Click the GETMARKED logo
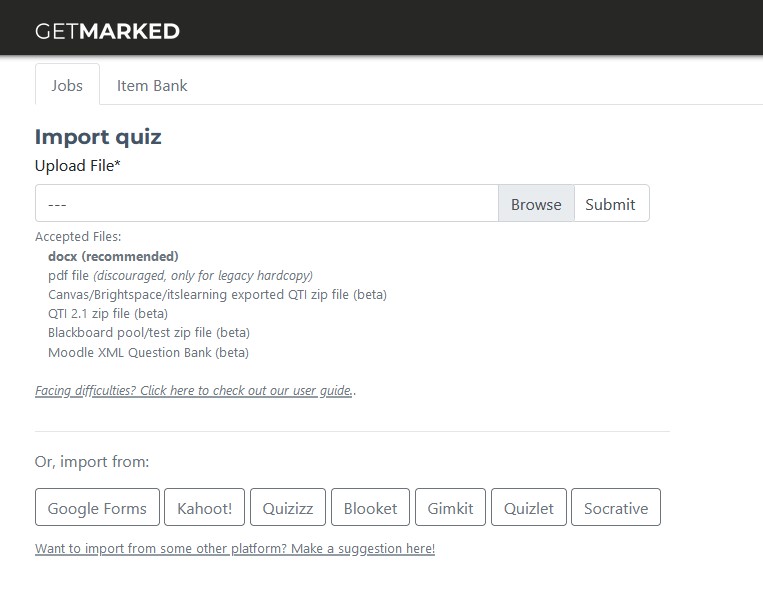The height and width of the screenshot is (600, 763). 107,32
